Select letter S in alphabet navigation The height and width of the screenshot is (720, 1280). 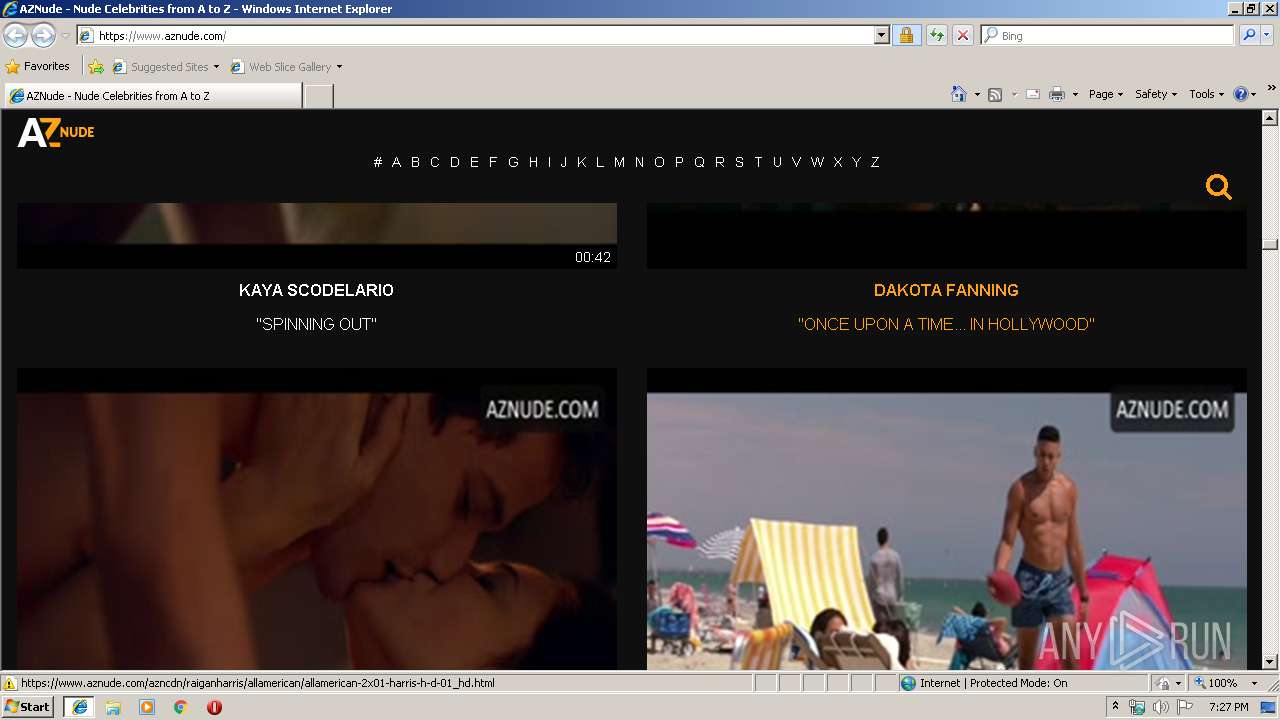tap(739, 162)
